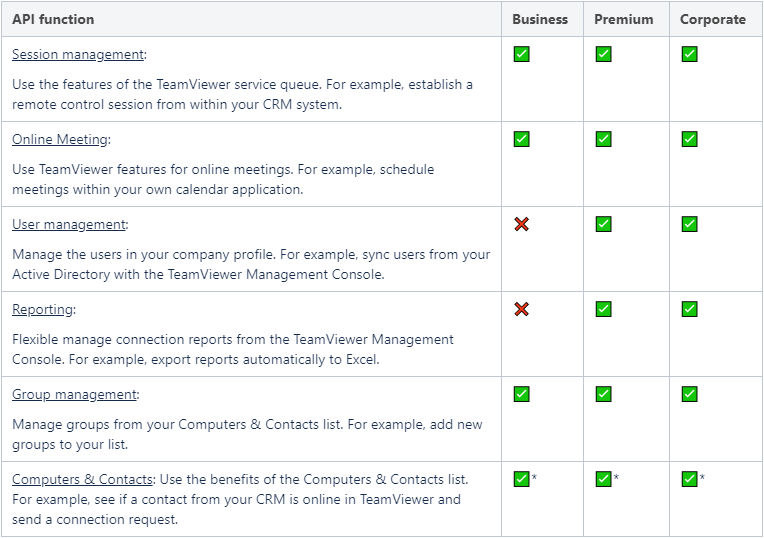Click the Corporate checkmark for Session management
Image resolution: width=764 pixels, height=538 pixels.
689,54
